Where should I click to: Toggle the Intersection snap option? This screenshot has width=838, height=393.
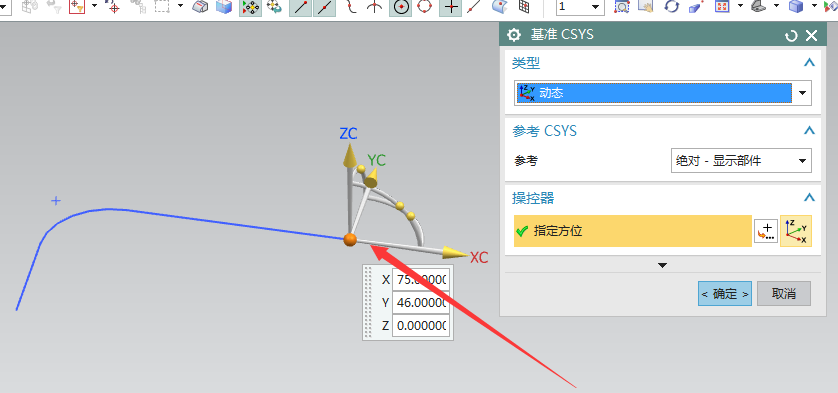(374, 7)
